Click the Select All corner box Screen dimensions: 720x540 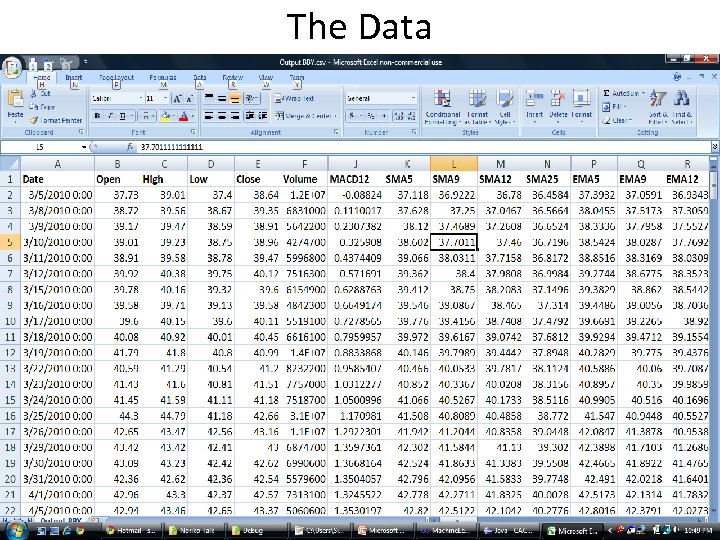[10, 164]
